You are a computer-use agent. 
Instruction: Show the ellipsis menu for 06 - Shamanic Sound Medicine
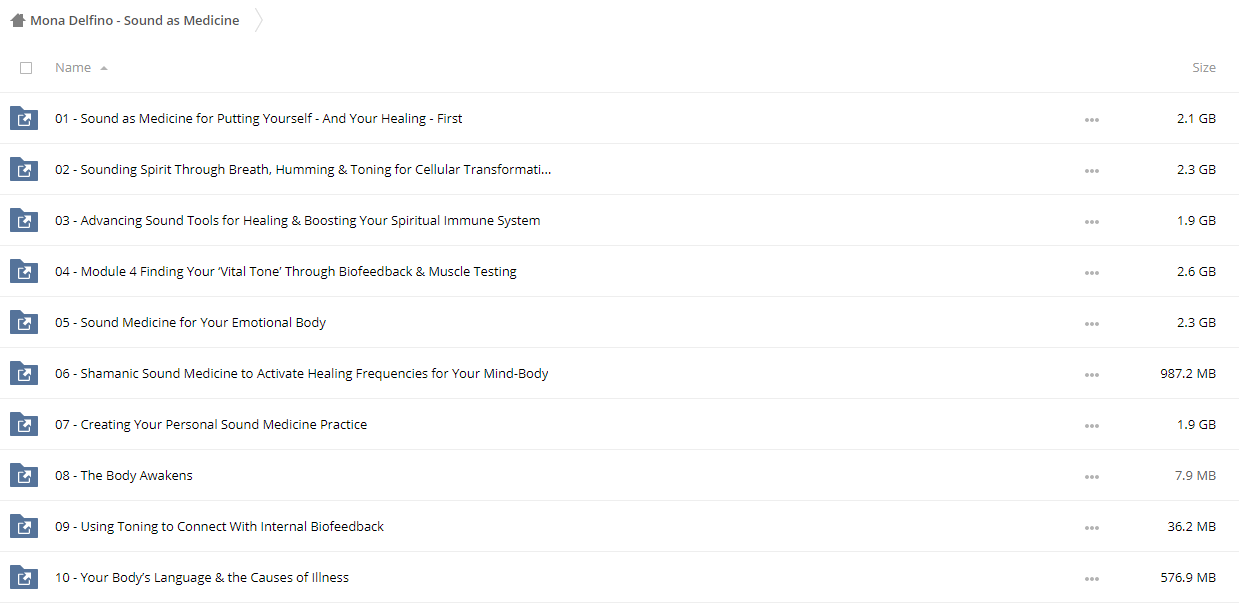point(1091,375)
